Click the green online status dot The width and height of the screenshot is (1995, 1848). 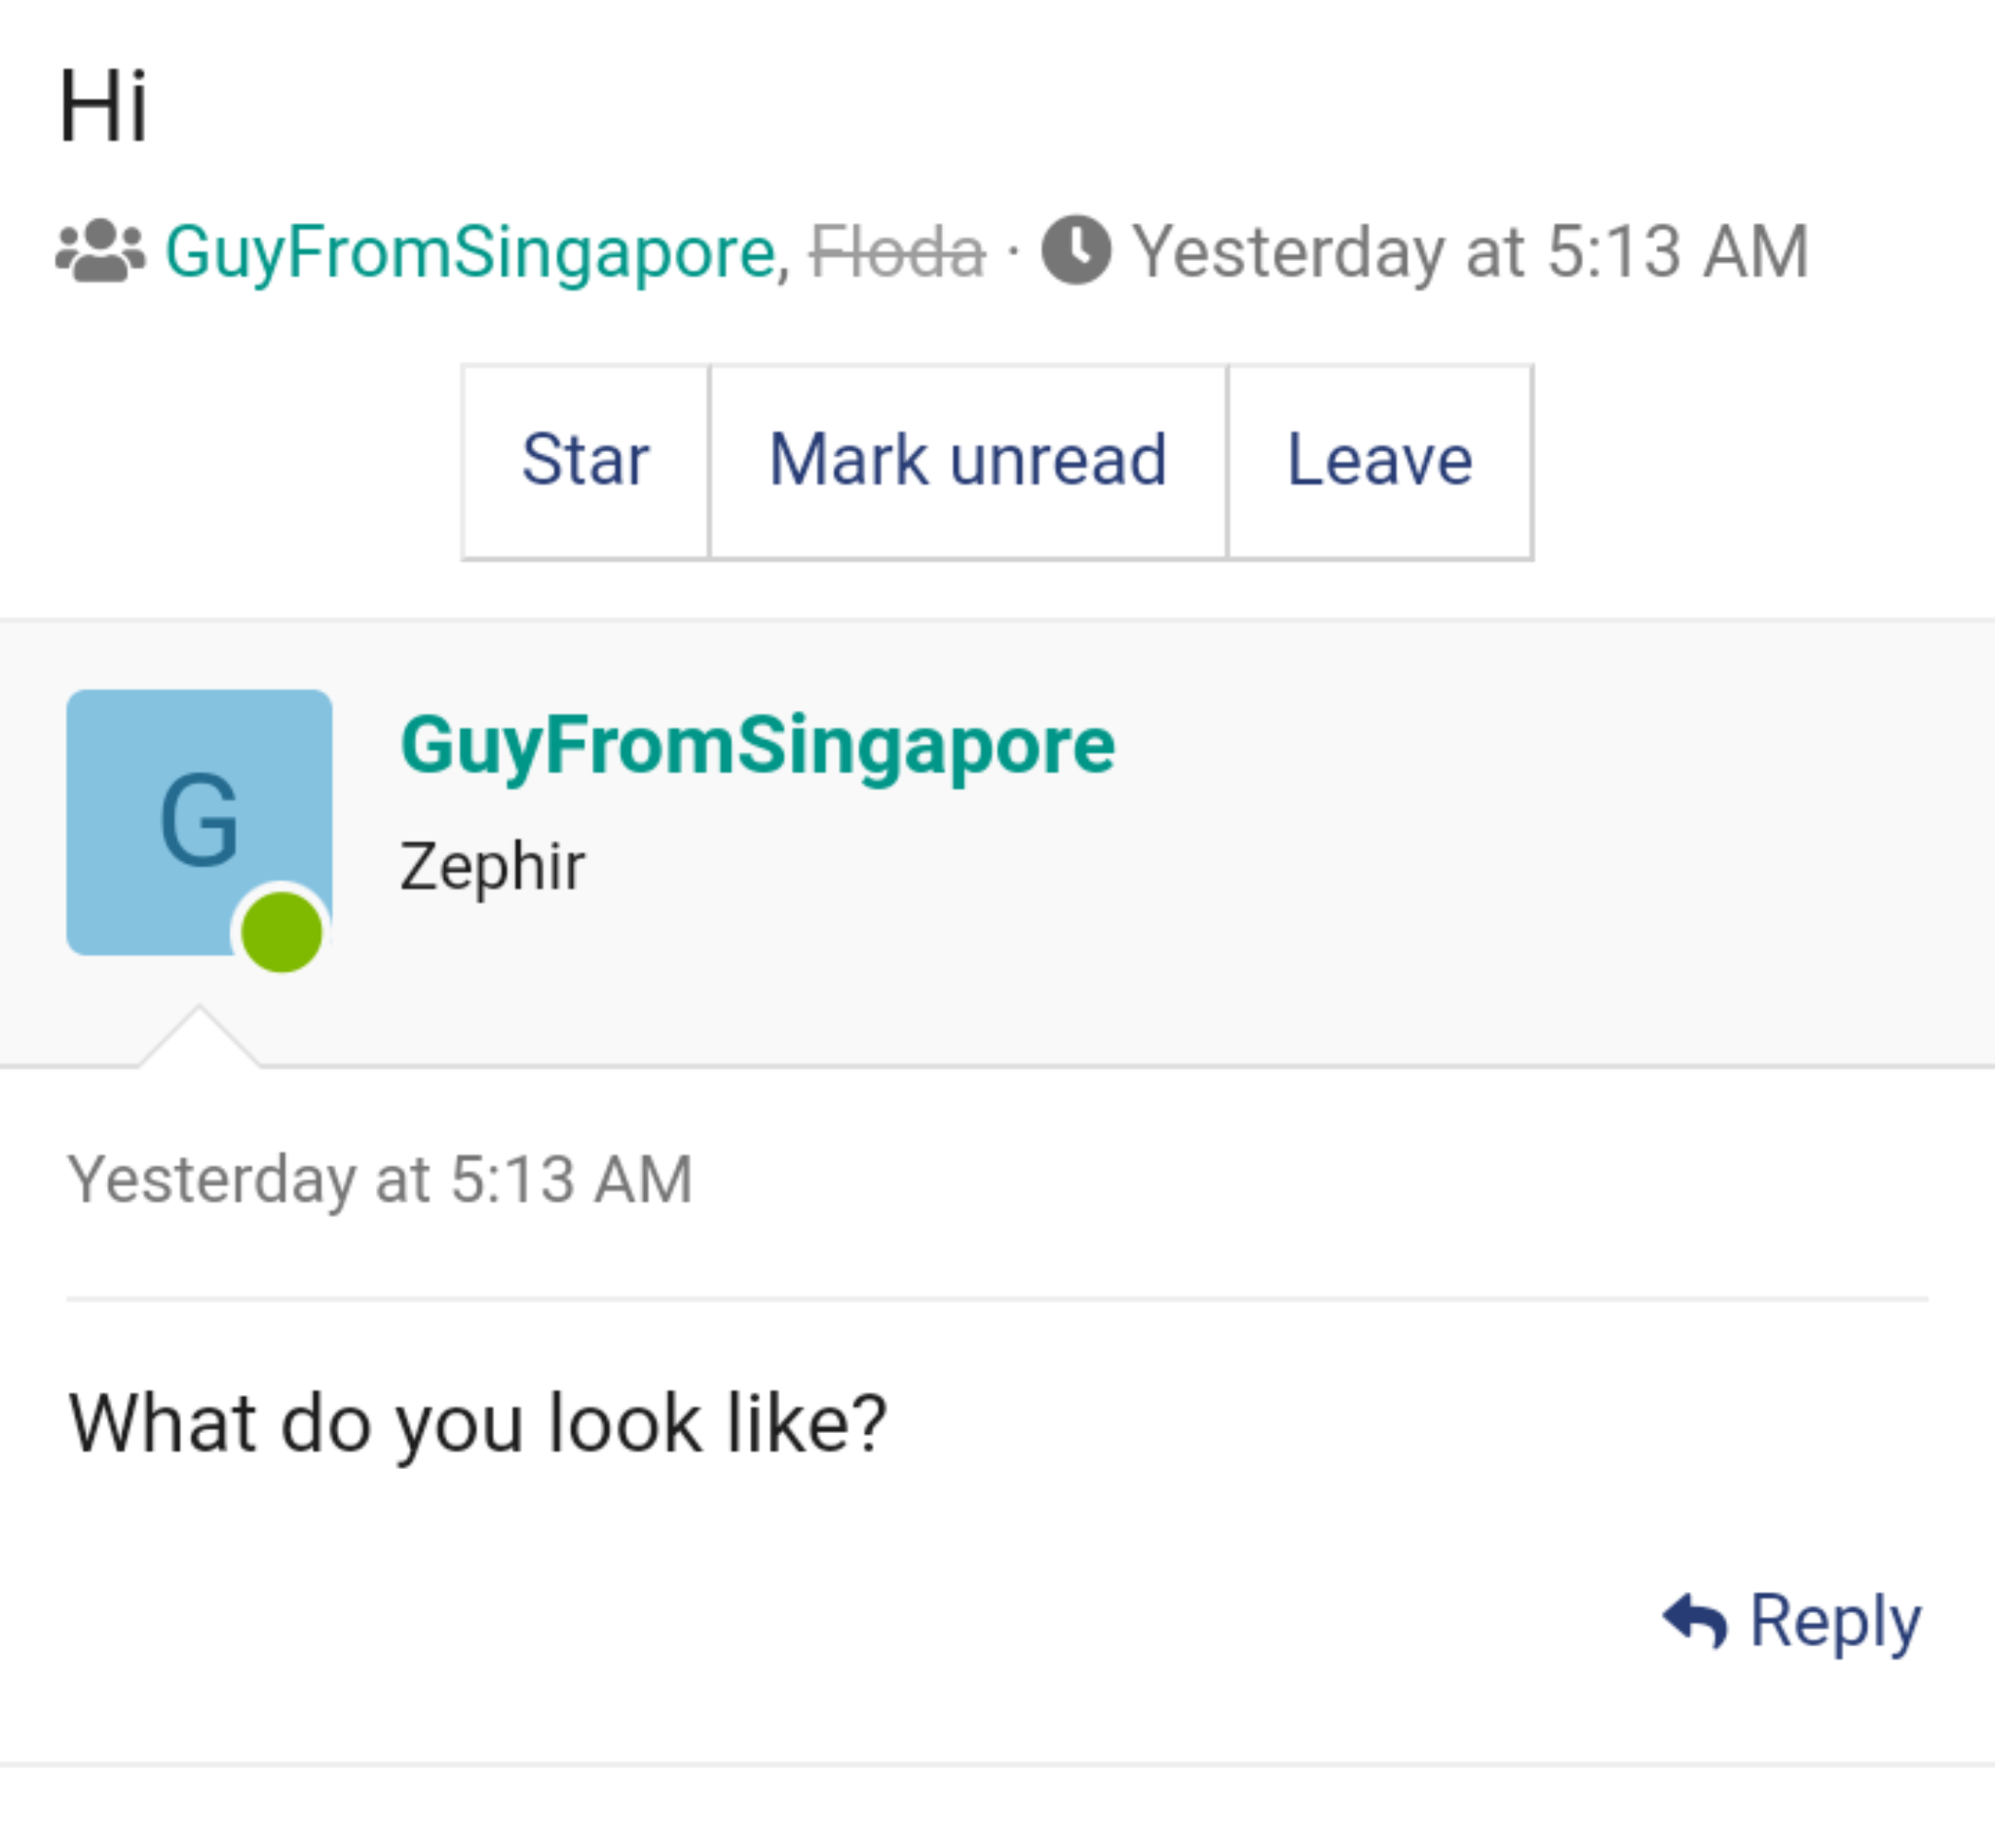tap(282, 932)
